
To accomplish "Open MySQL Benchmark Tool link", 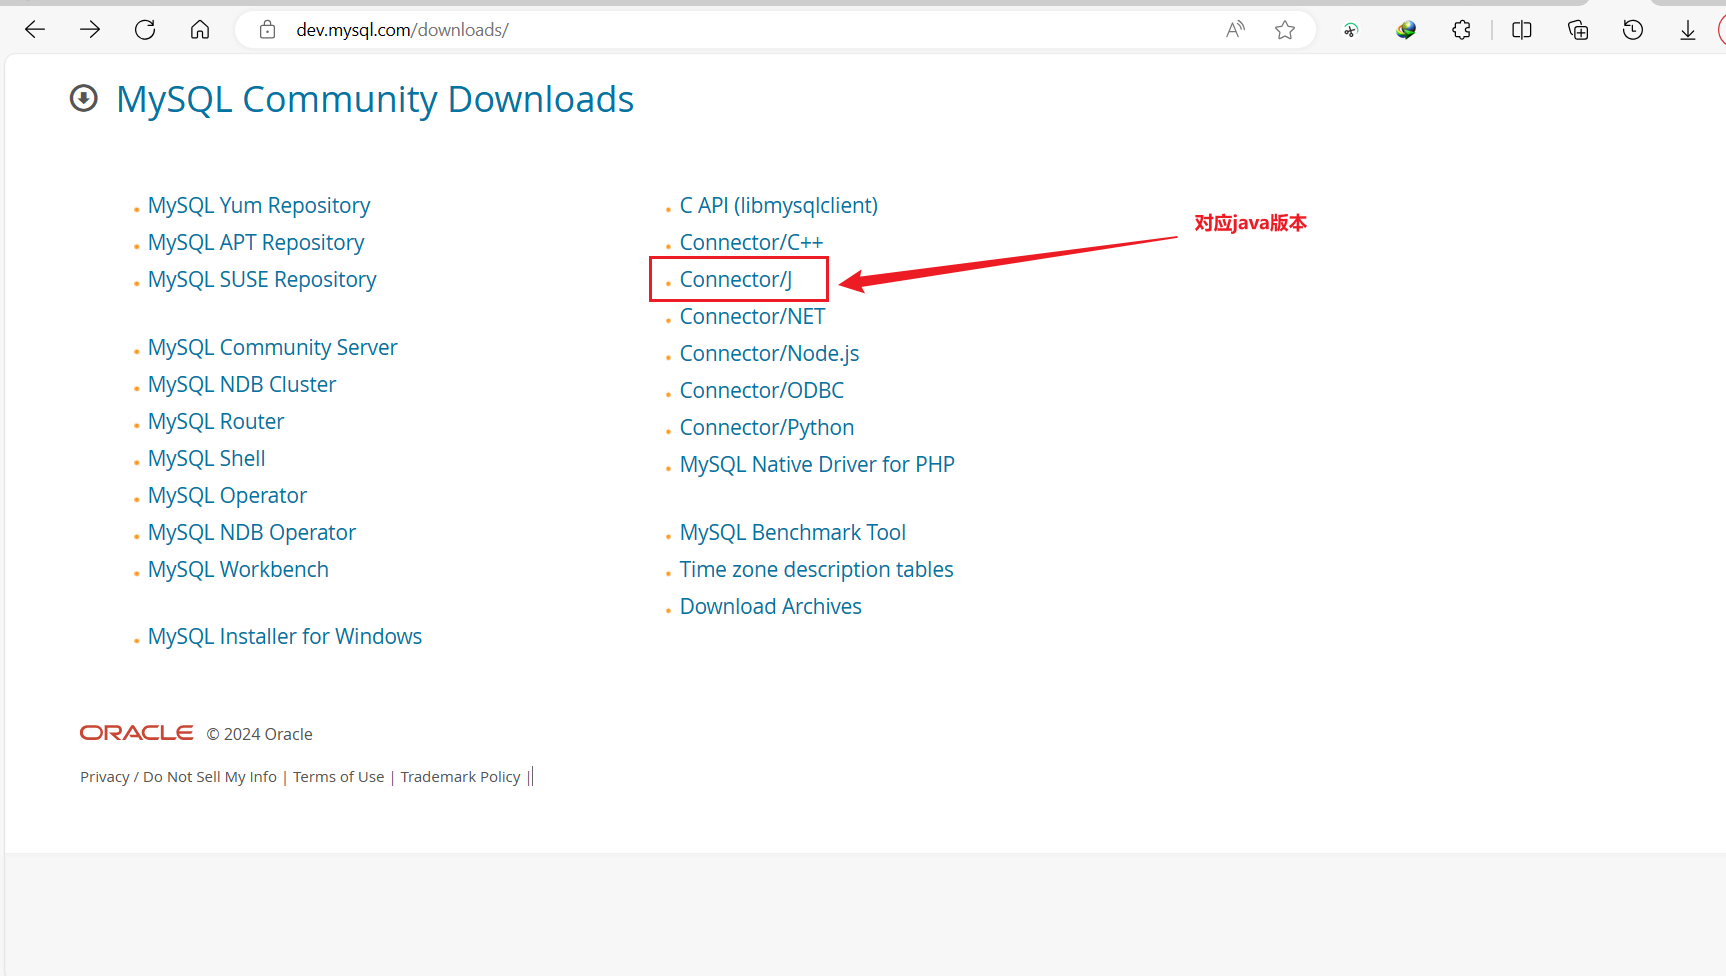I will (793, 533).
